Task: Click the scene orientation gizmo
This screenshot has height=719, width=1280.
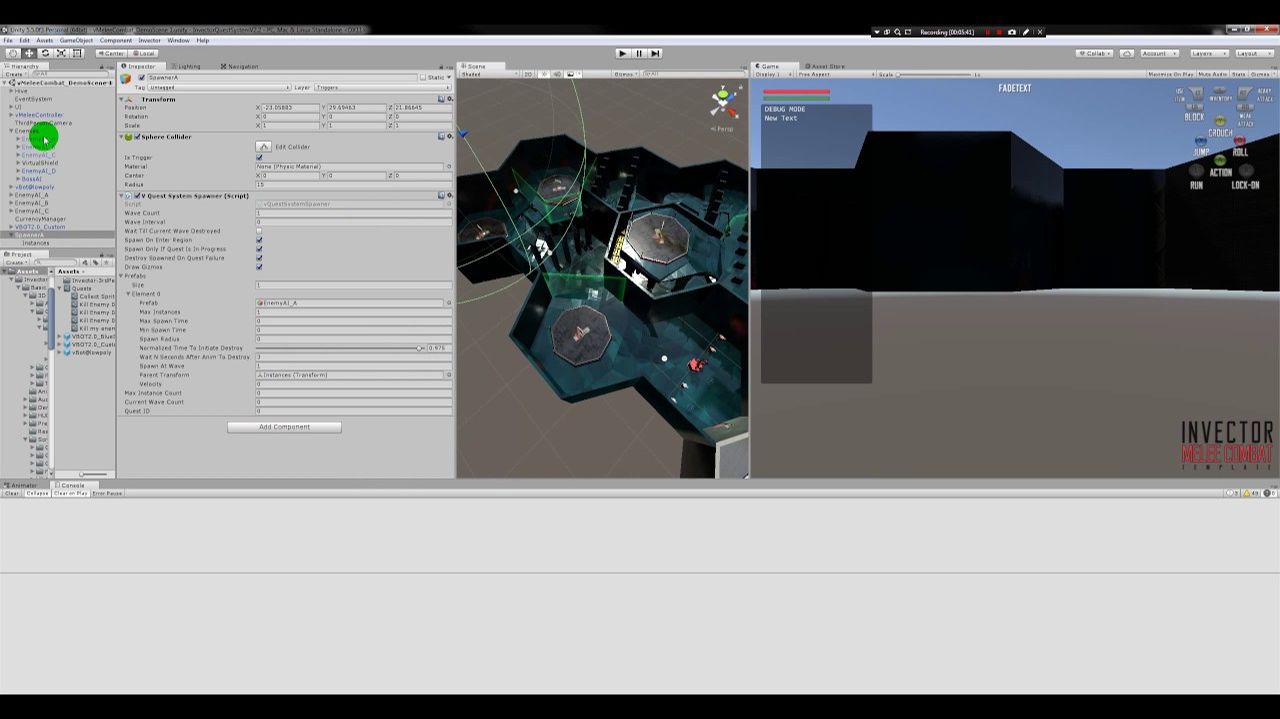Action: tap(724, 102)
